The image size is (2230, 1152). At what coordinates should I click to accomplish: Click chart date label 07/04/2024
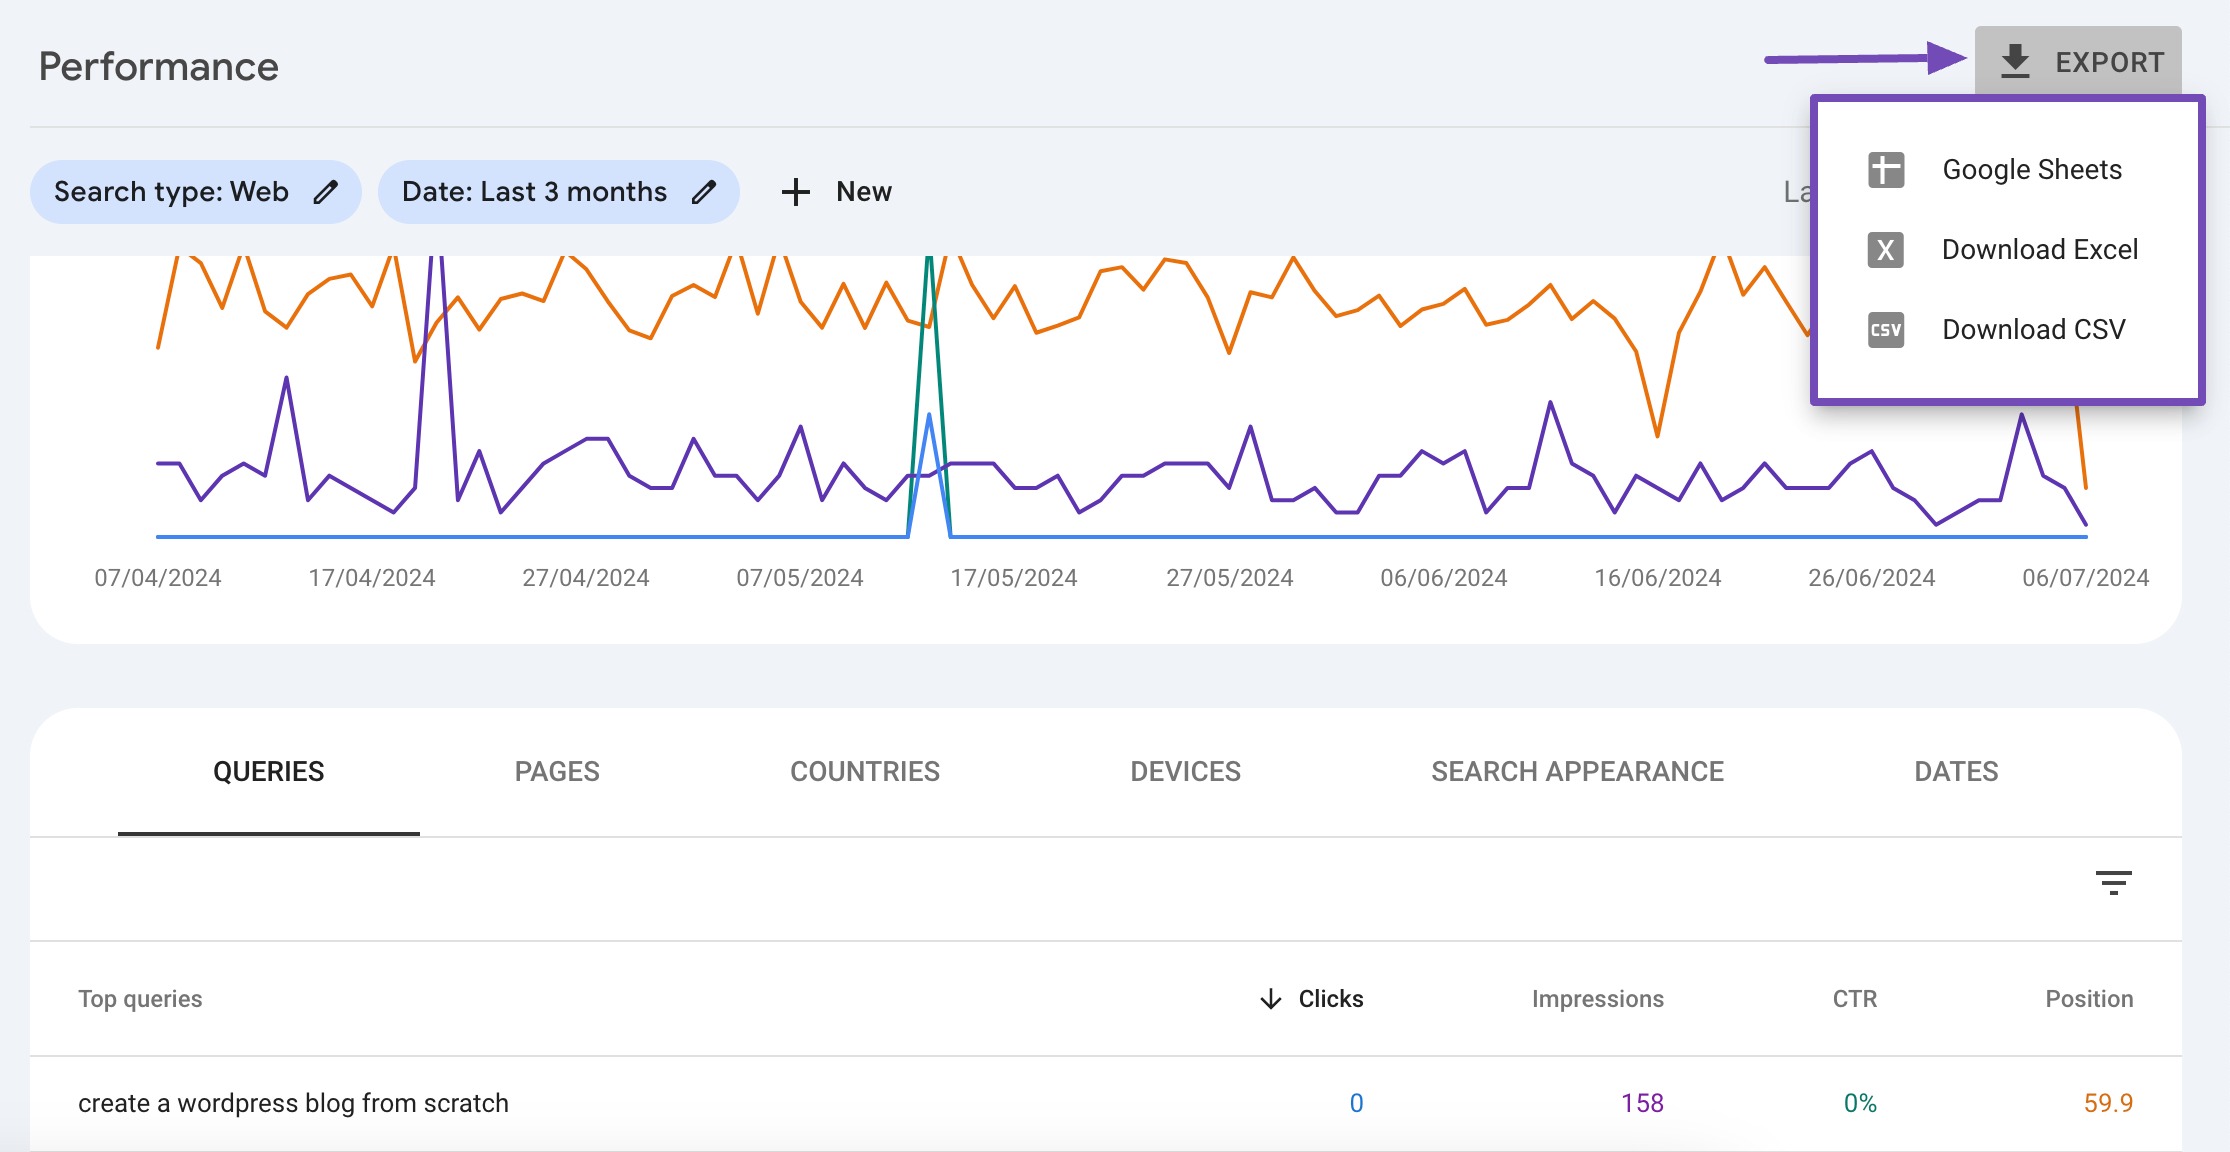[x=158, y=578]
